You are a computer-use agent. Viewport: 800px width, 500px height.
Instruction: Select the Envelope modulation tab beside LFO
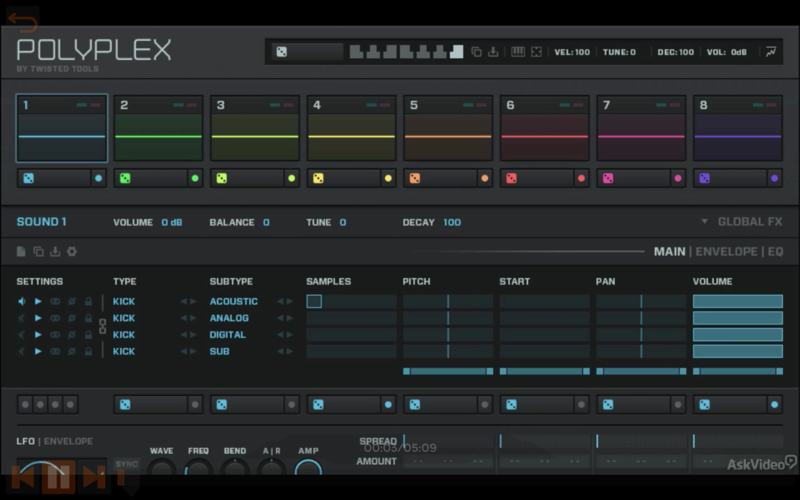[x=68, y=441]
